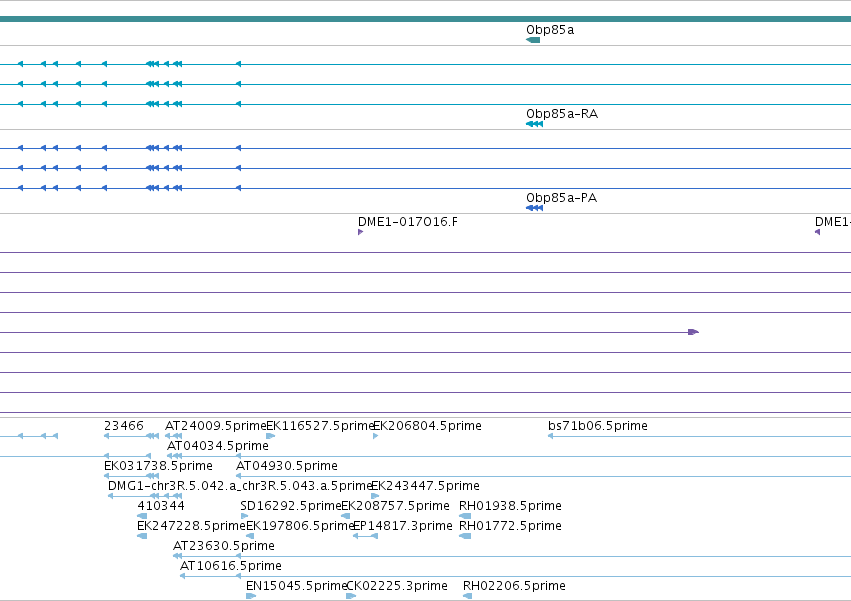Select the EK208757.5prime feature block
The image size is (851, 601).
345,516
